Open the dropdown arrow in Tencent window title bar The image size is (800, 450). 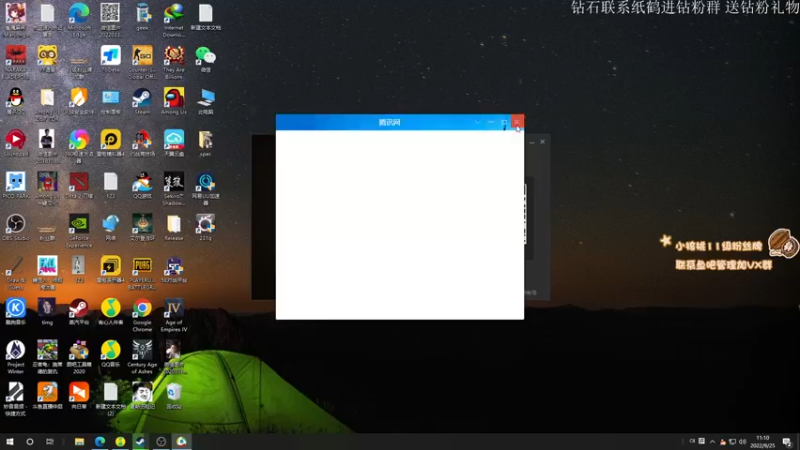(478, 122)
